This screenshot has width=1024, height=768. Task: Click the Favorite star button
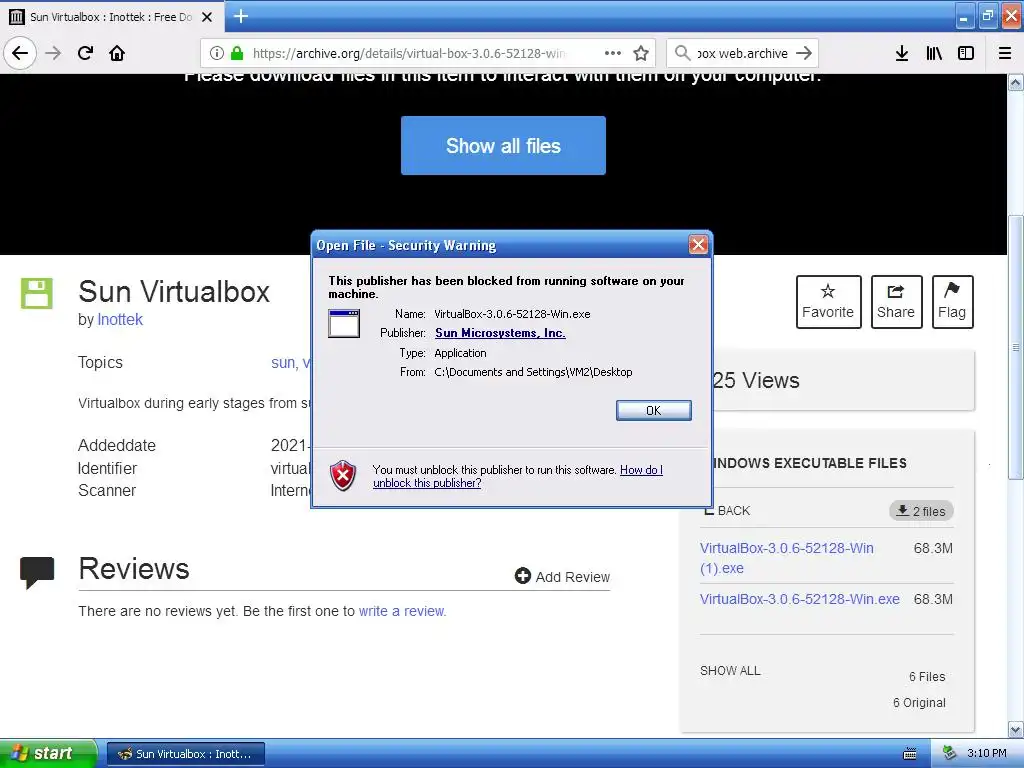[x=828, y=302]
